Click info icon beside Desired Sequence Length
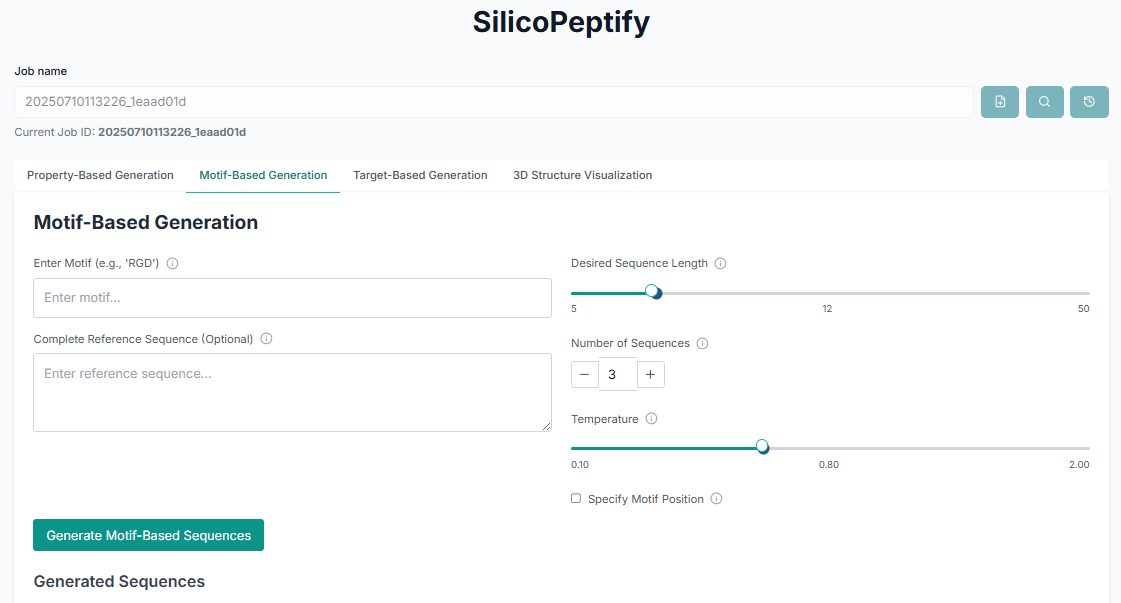The image size is (1121, 603). [x=721, y=264]
